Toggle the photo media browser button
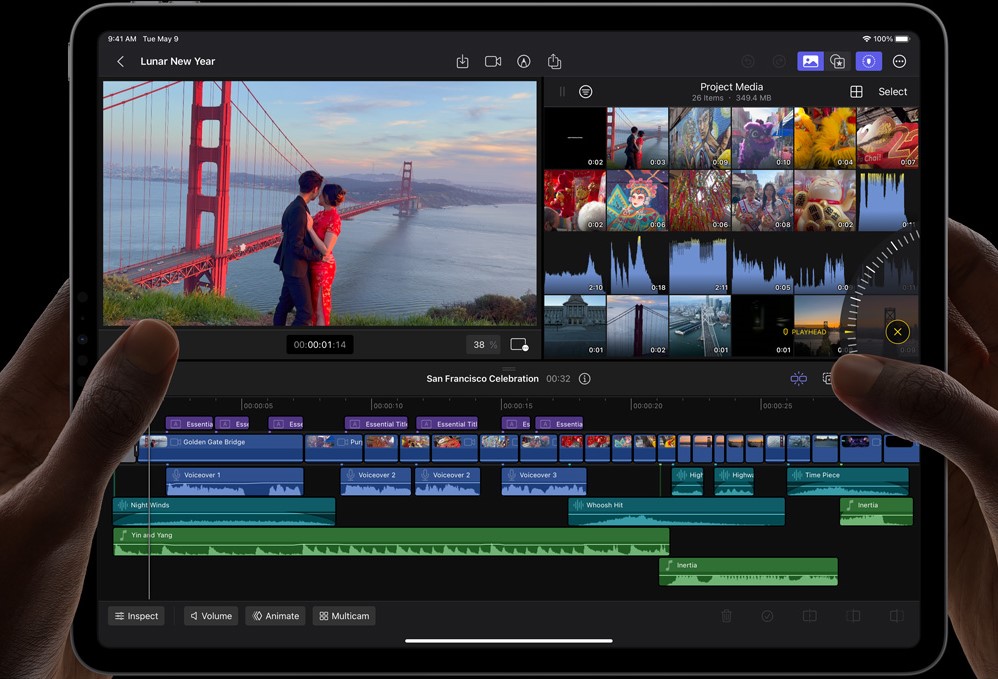998x679 pixels. [810, 62]
